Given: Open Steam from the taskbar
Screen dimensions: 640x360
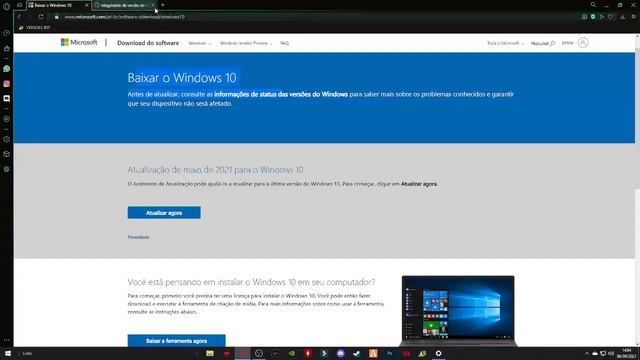Looking at the screenshot, I should [356, 353].
